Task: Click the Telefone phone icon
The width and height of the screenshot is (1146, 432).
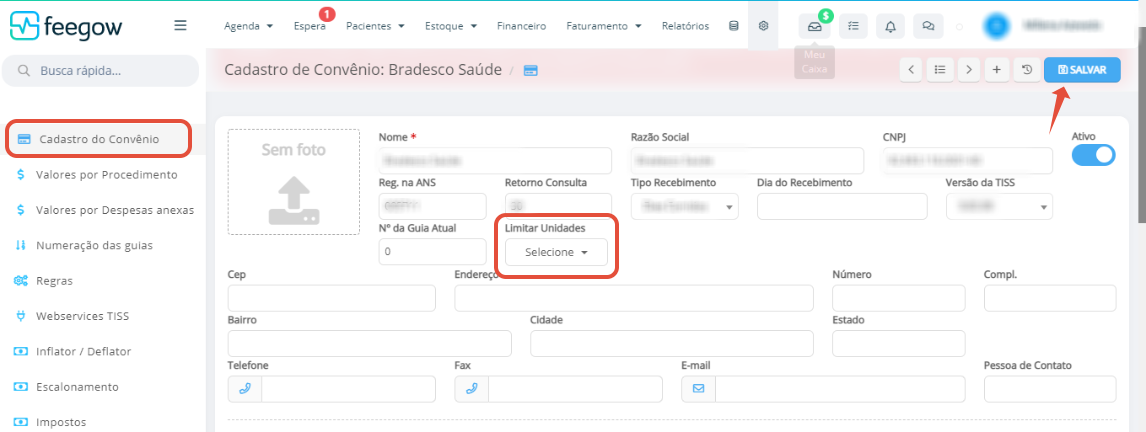Action: coord(245,389)
